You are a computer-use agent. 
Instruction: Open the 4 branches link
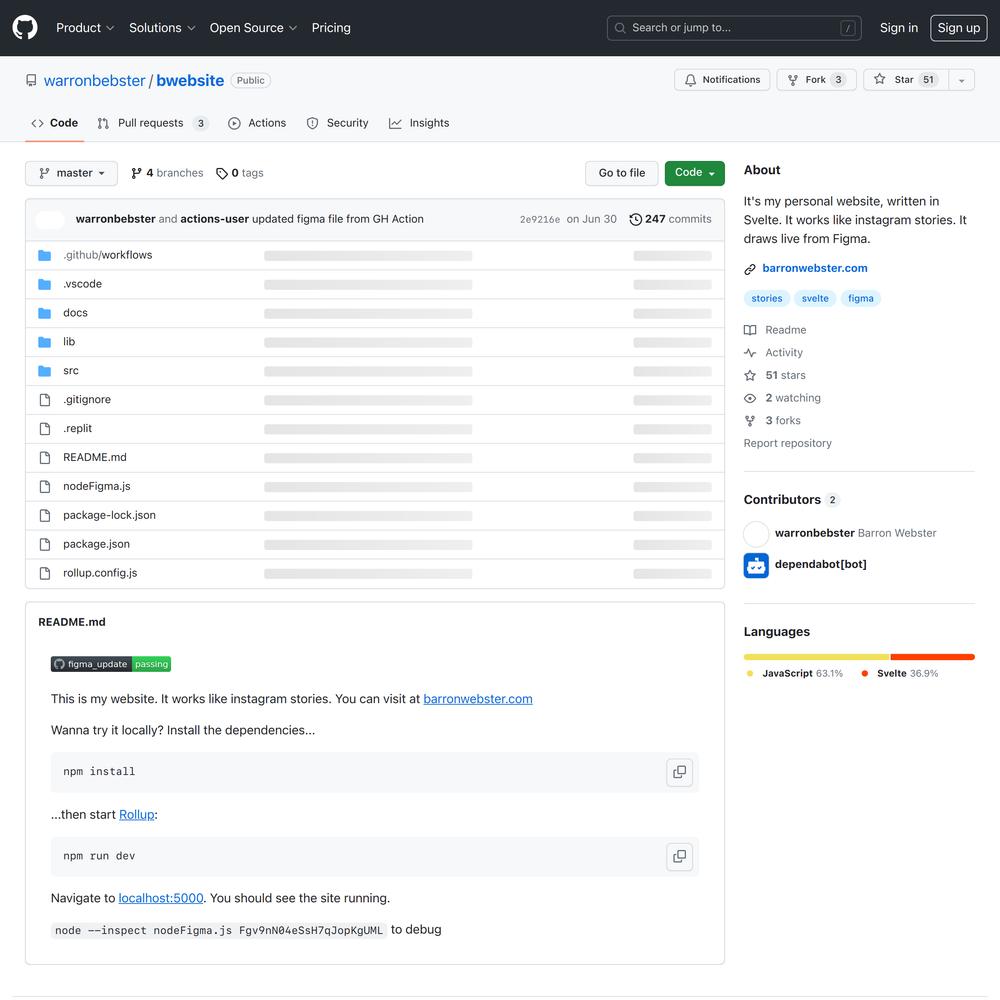coord(167,173)
